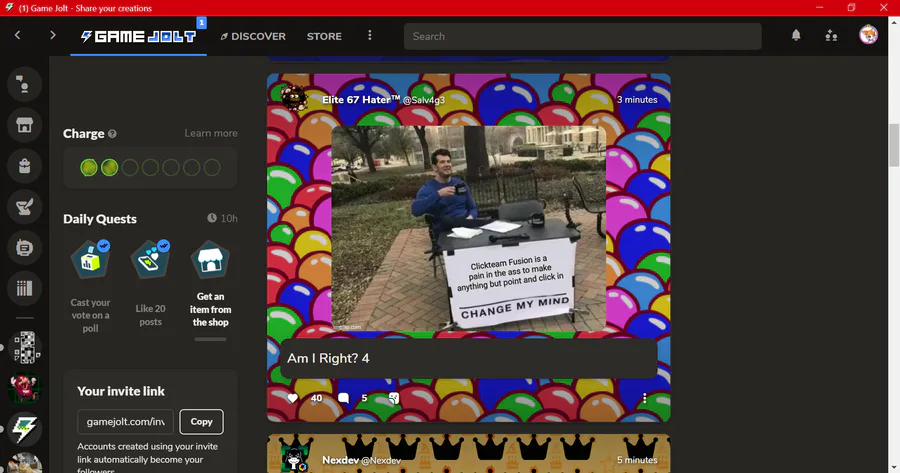Open the creator sidebar icon below the backpack
The height and width of the screenshot is (473, 900).
(x=24, y=207)
